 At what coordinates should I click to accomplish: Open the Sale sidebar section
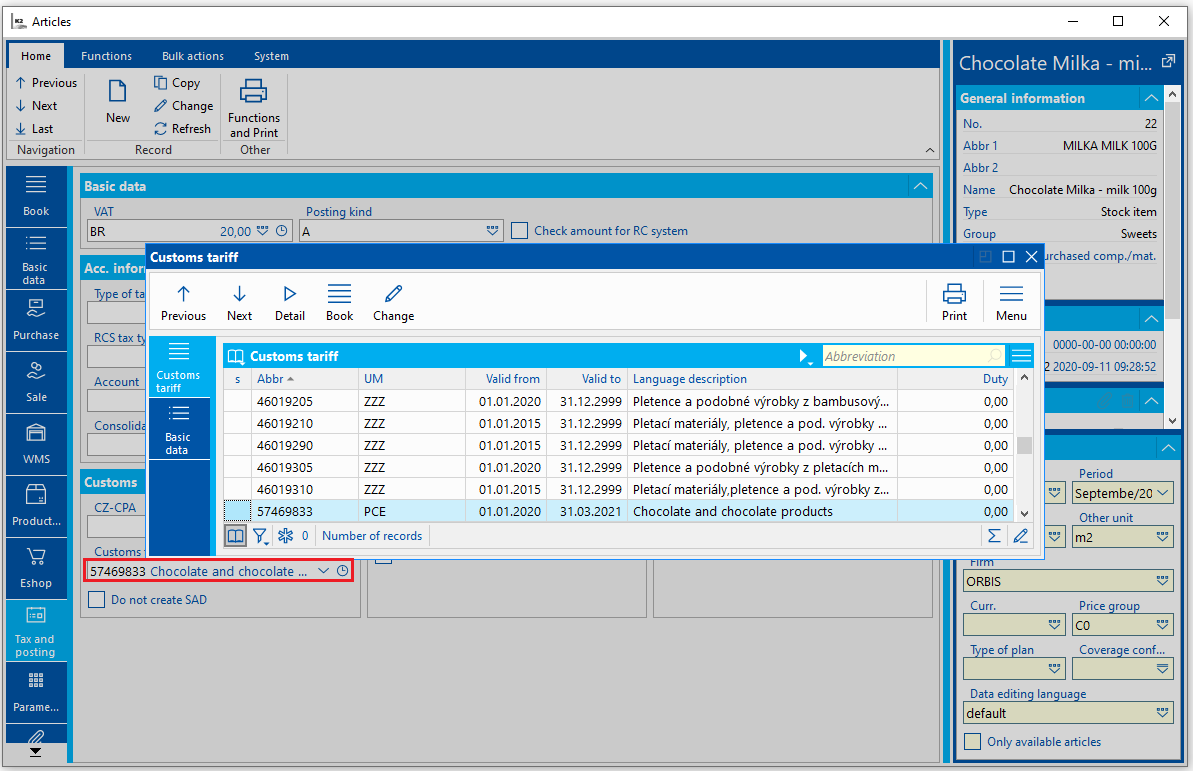[36, 383]
